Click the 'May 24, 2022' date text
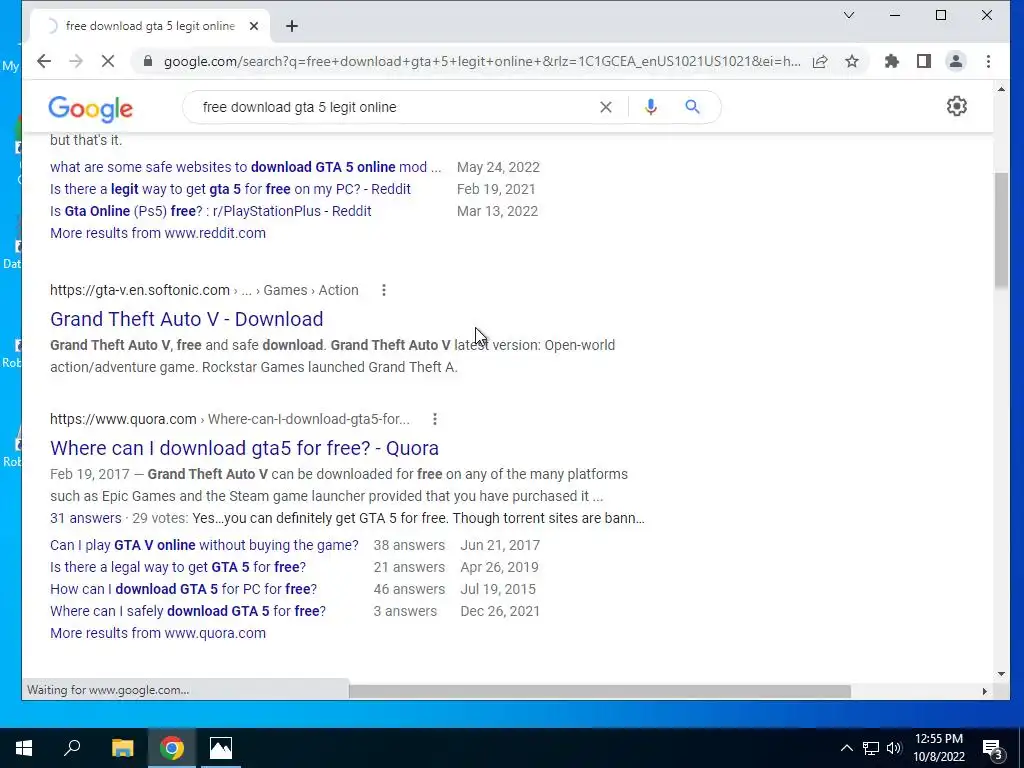This screenshot has height=768, width=1024. point(498,167)
